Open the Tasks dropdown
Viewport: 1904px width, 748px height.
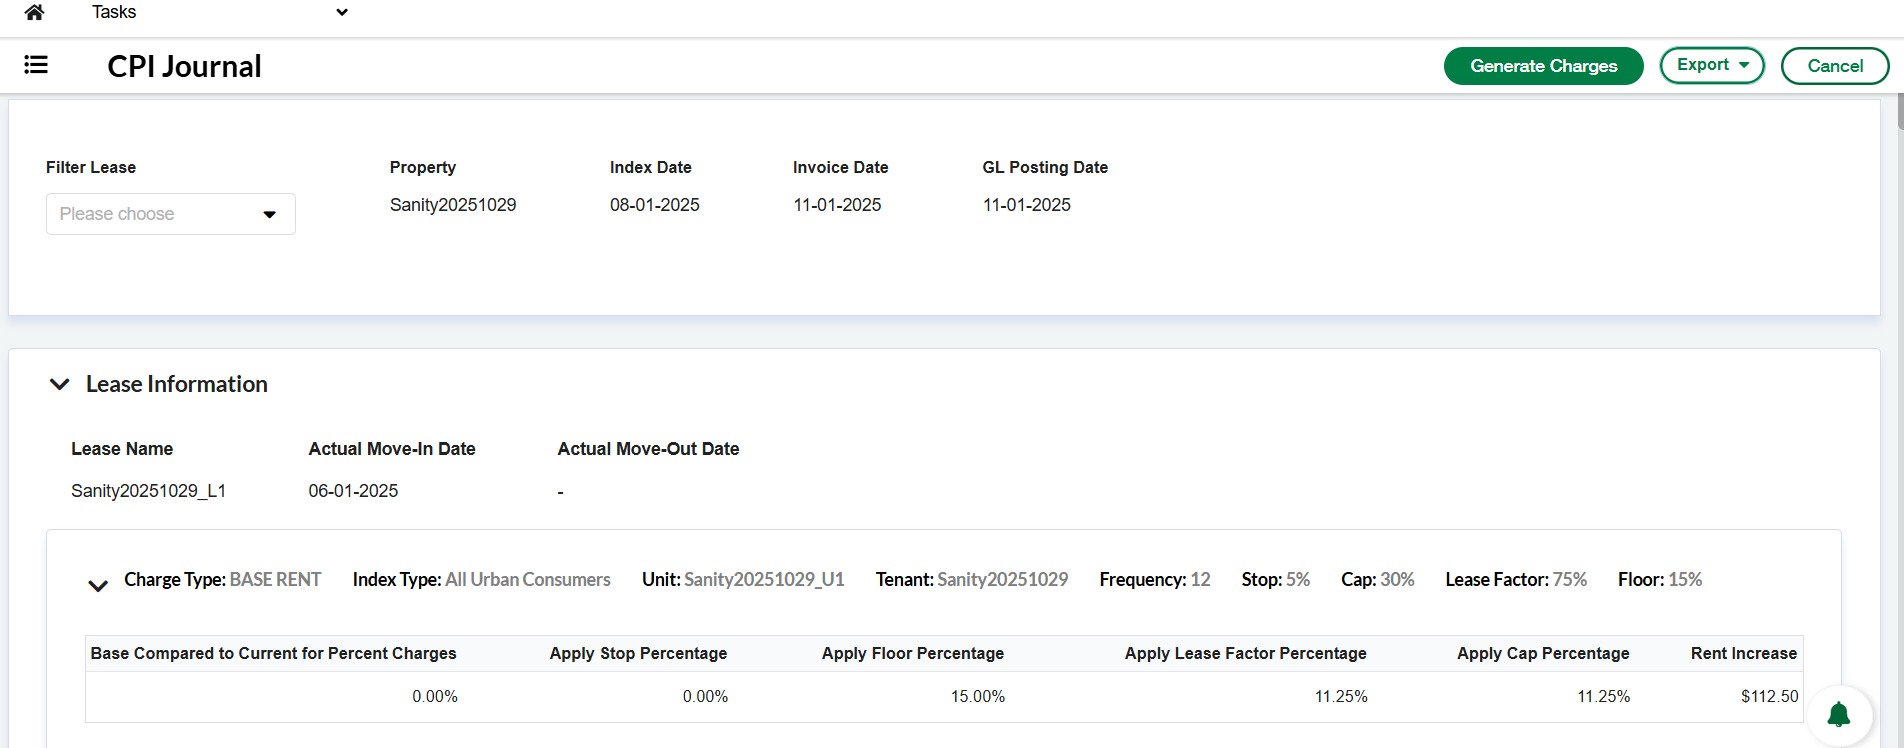tap(220, 12)
